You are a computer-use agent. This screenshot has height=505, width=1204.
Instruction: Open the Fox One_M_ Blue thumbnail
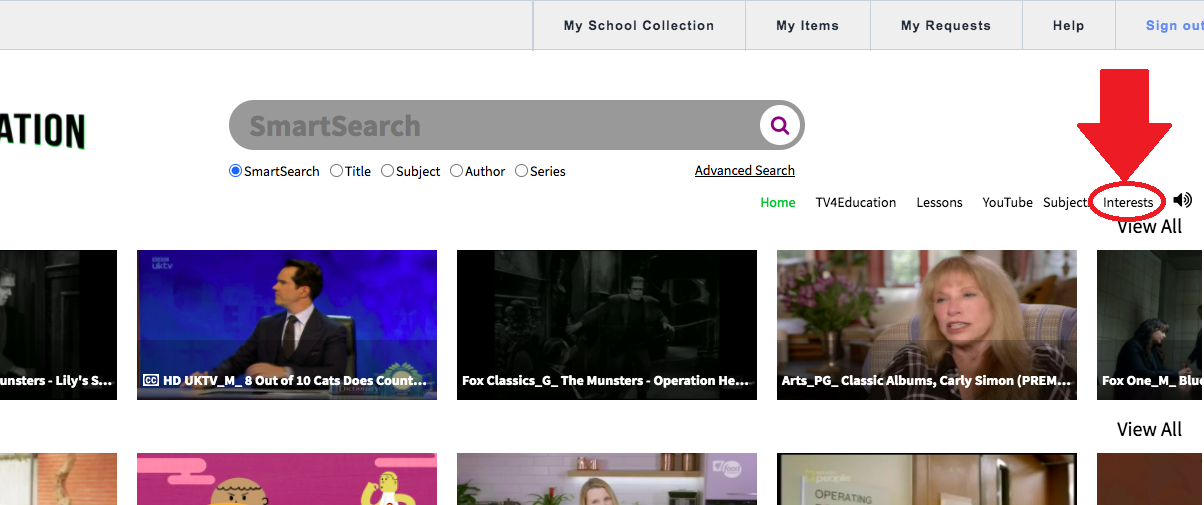pos(1150,325)
